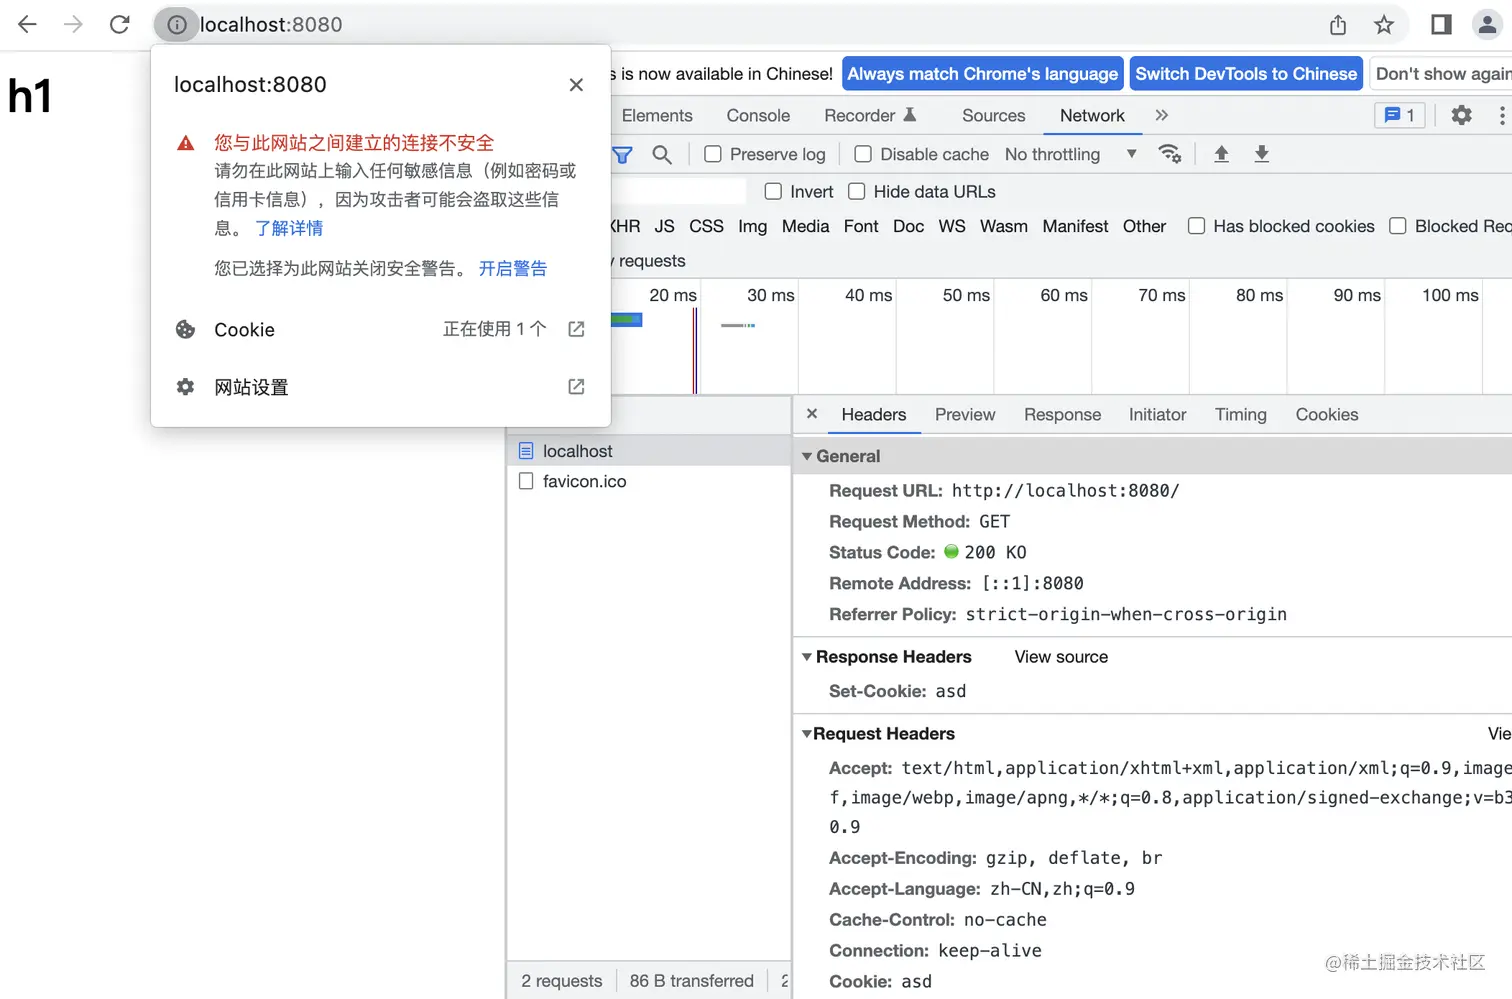
Task: Show more DevTools tabs chevron
Action: [1161, 116]
